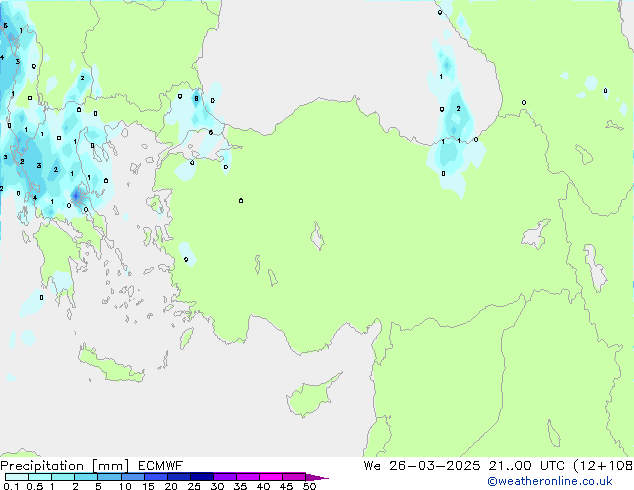Click the '40' legend scale label
This screenshot has height=490, width=634.
pyautogui.click(x=263, y=486)
